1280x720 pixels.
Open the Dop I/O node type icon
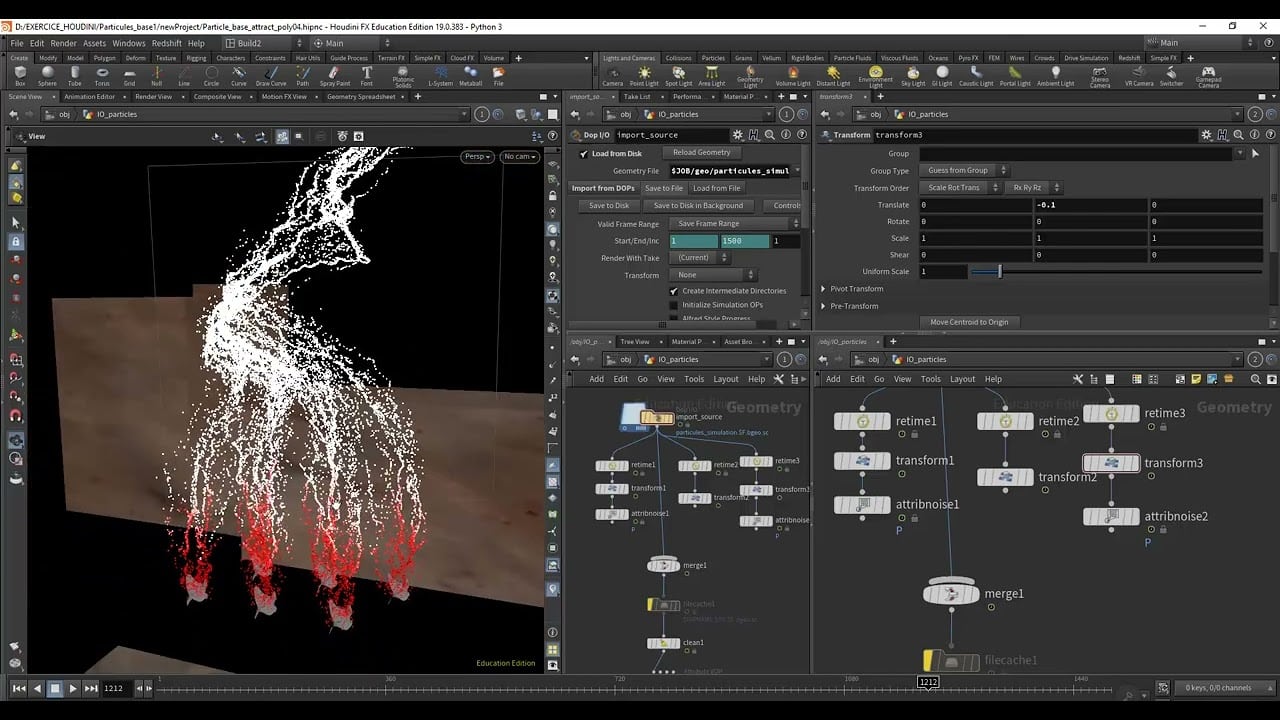577,135
